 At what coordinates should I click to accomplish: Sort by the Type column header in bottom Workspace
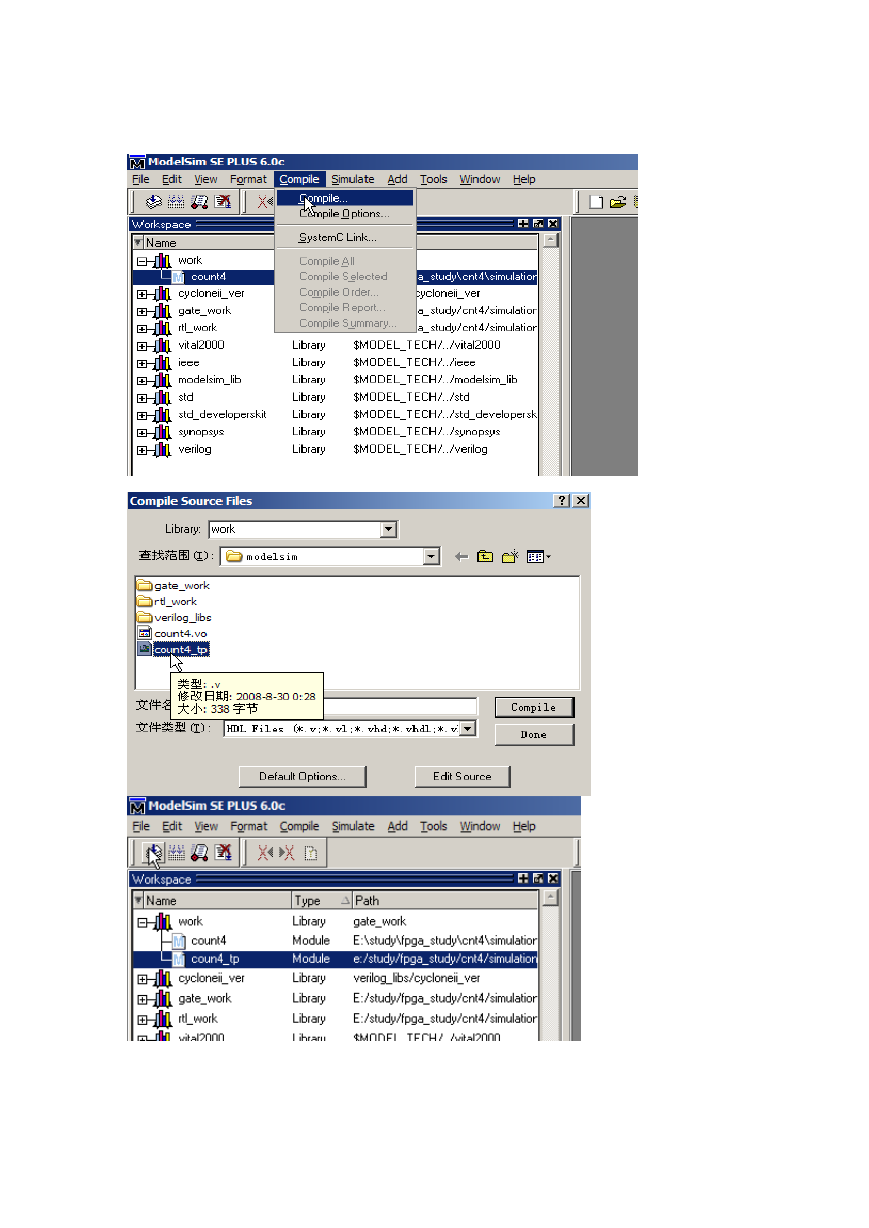pyautogui.click(x=321, y=901)
